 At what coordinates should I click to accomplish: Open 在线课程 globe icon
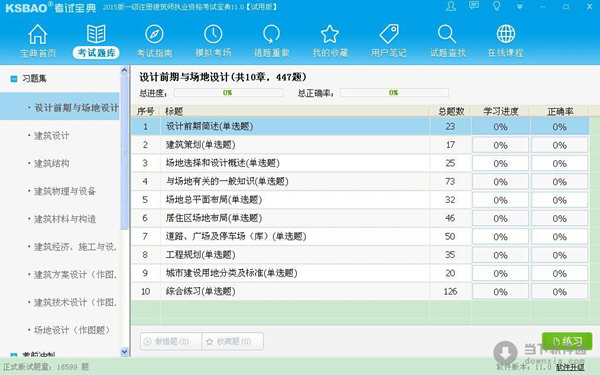(x=505, y=34)
